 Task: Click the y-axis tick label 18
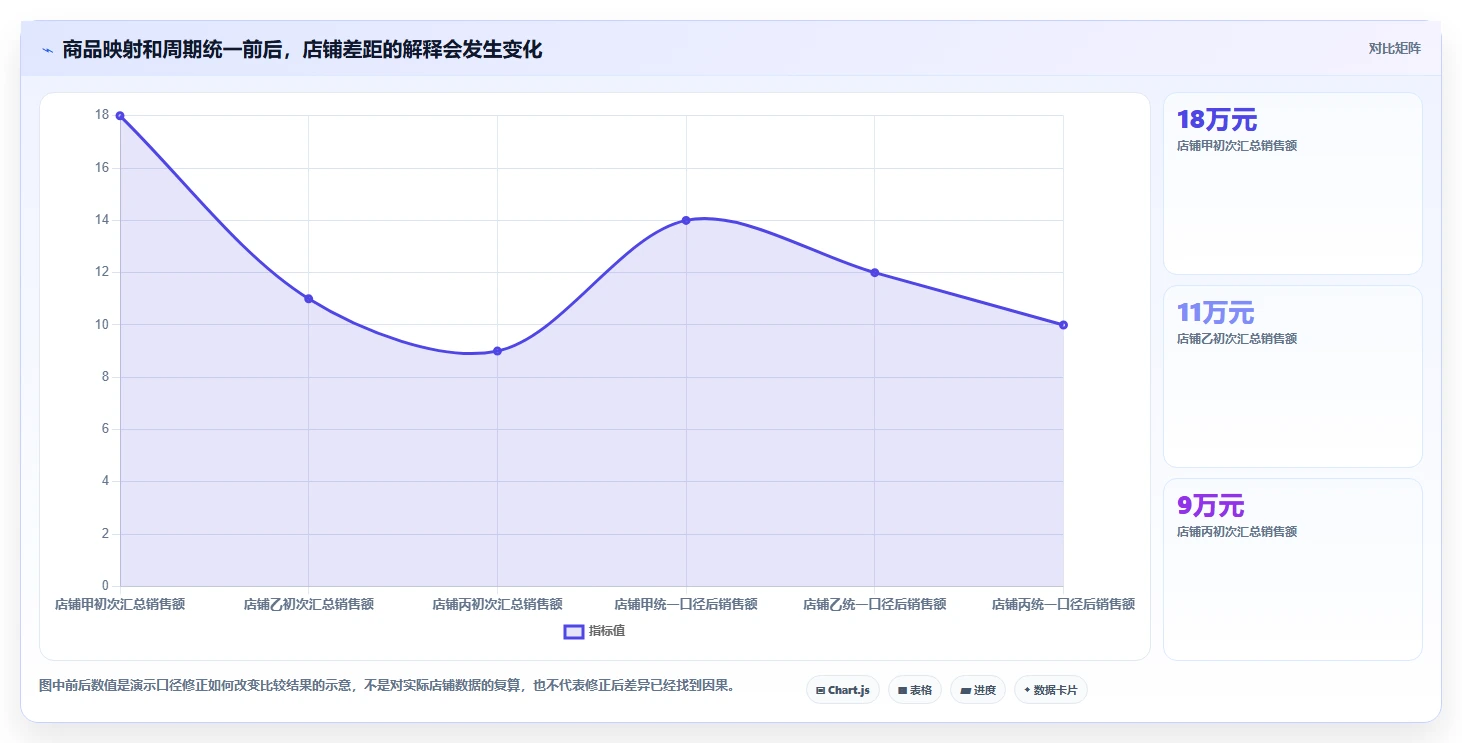102,115
